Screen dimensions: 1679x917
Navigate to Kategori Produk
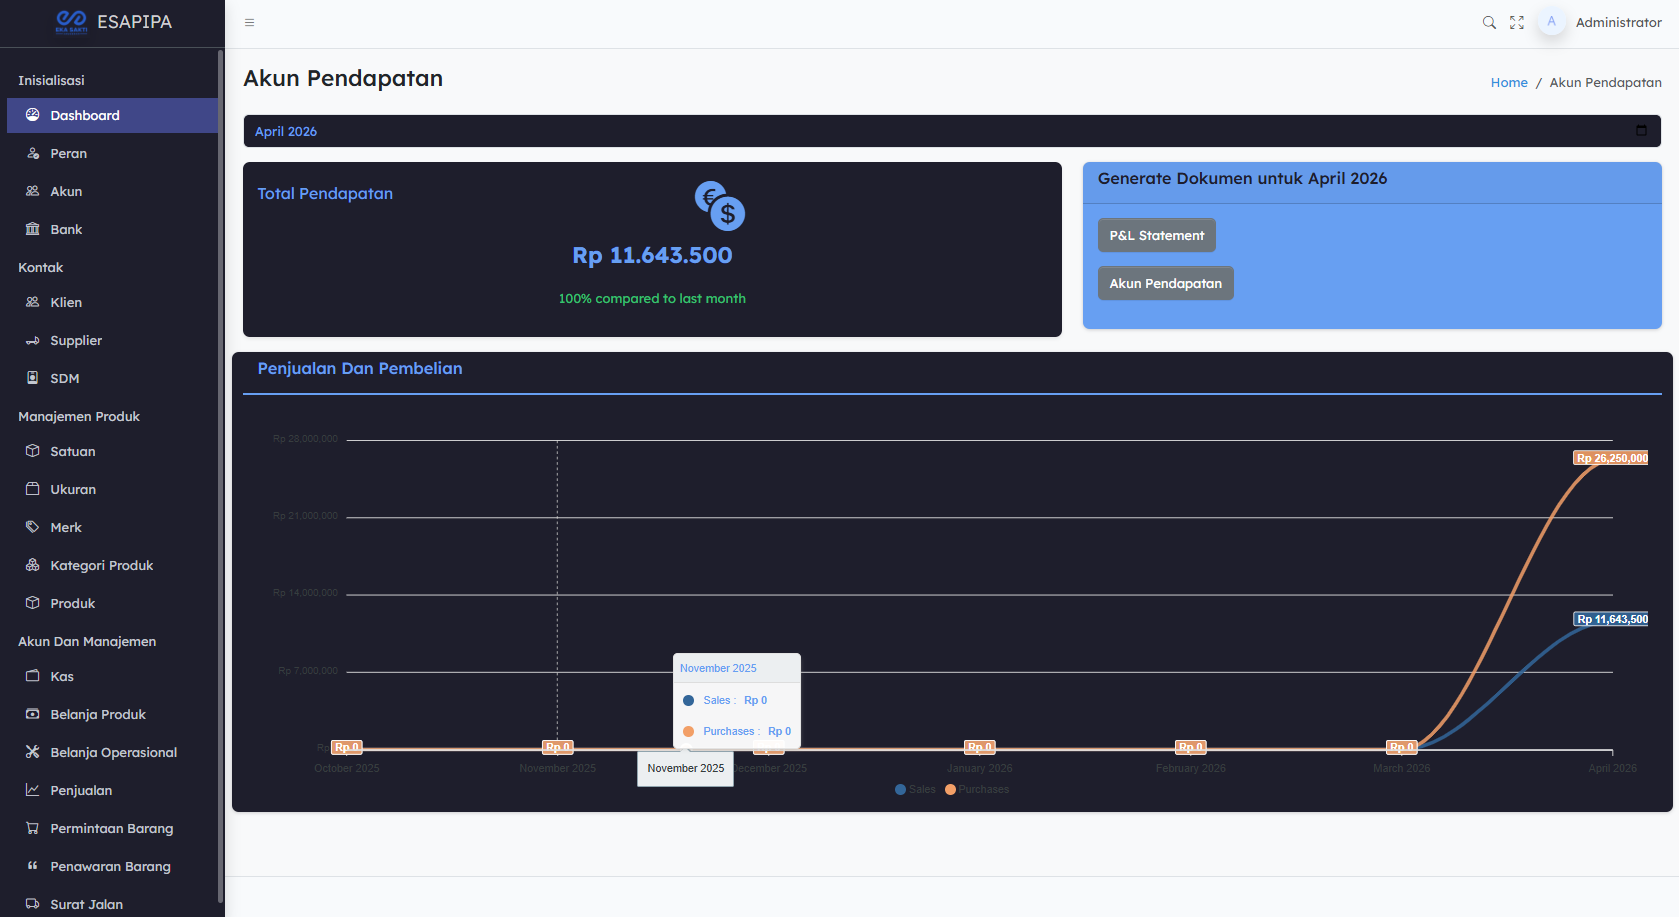(112, 565)
